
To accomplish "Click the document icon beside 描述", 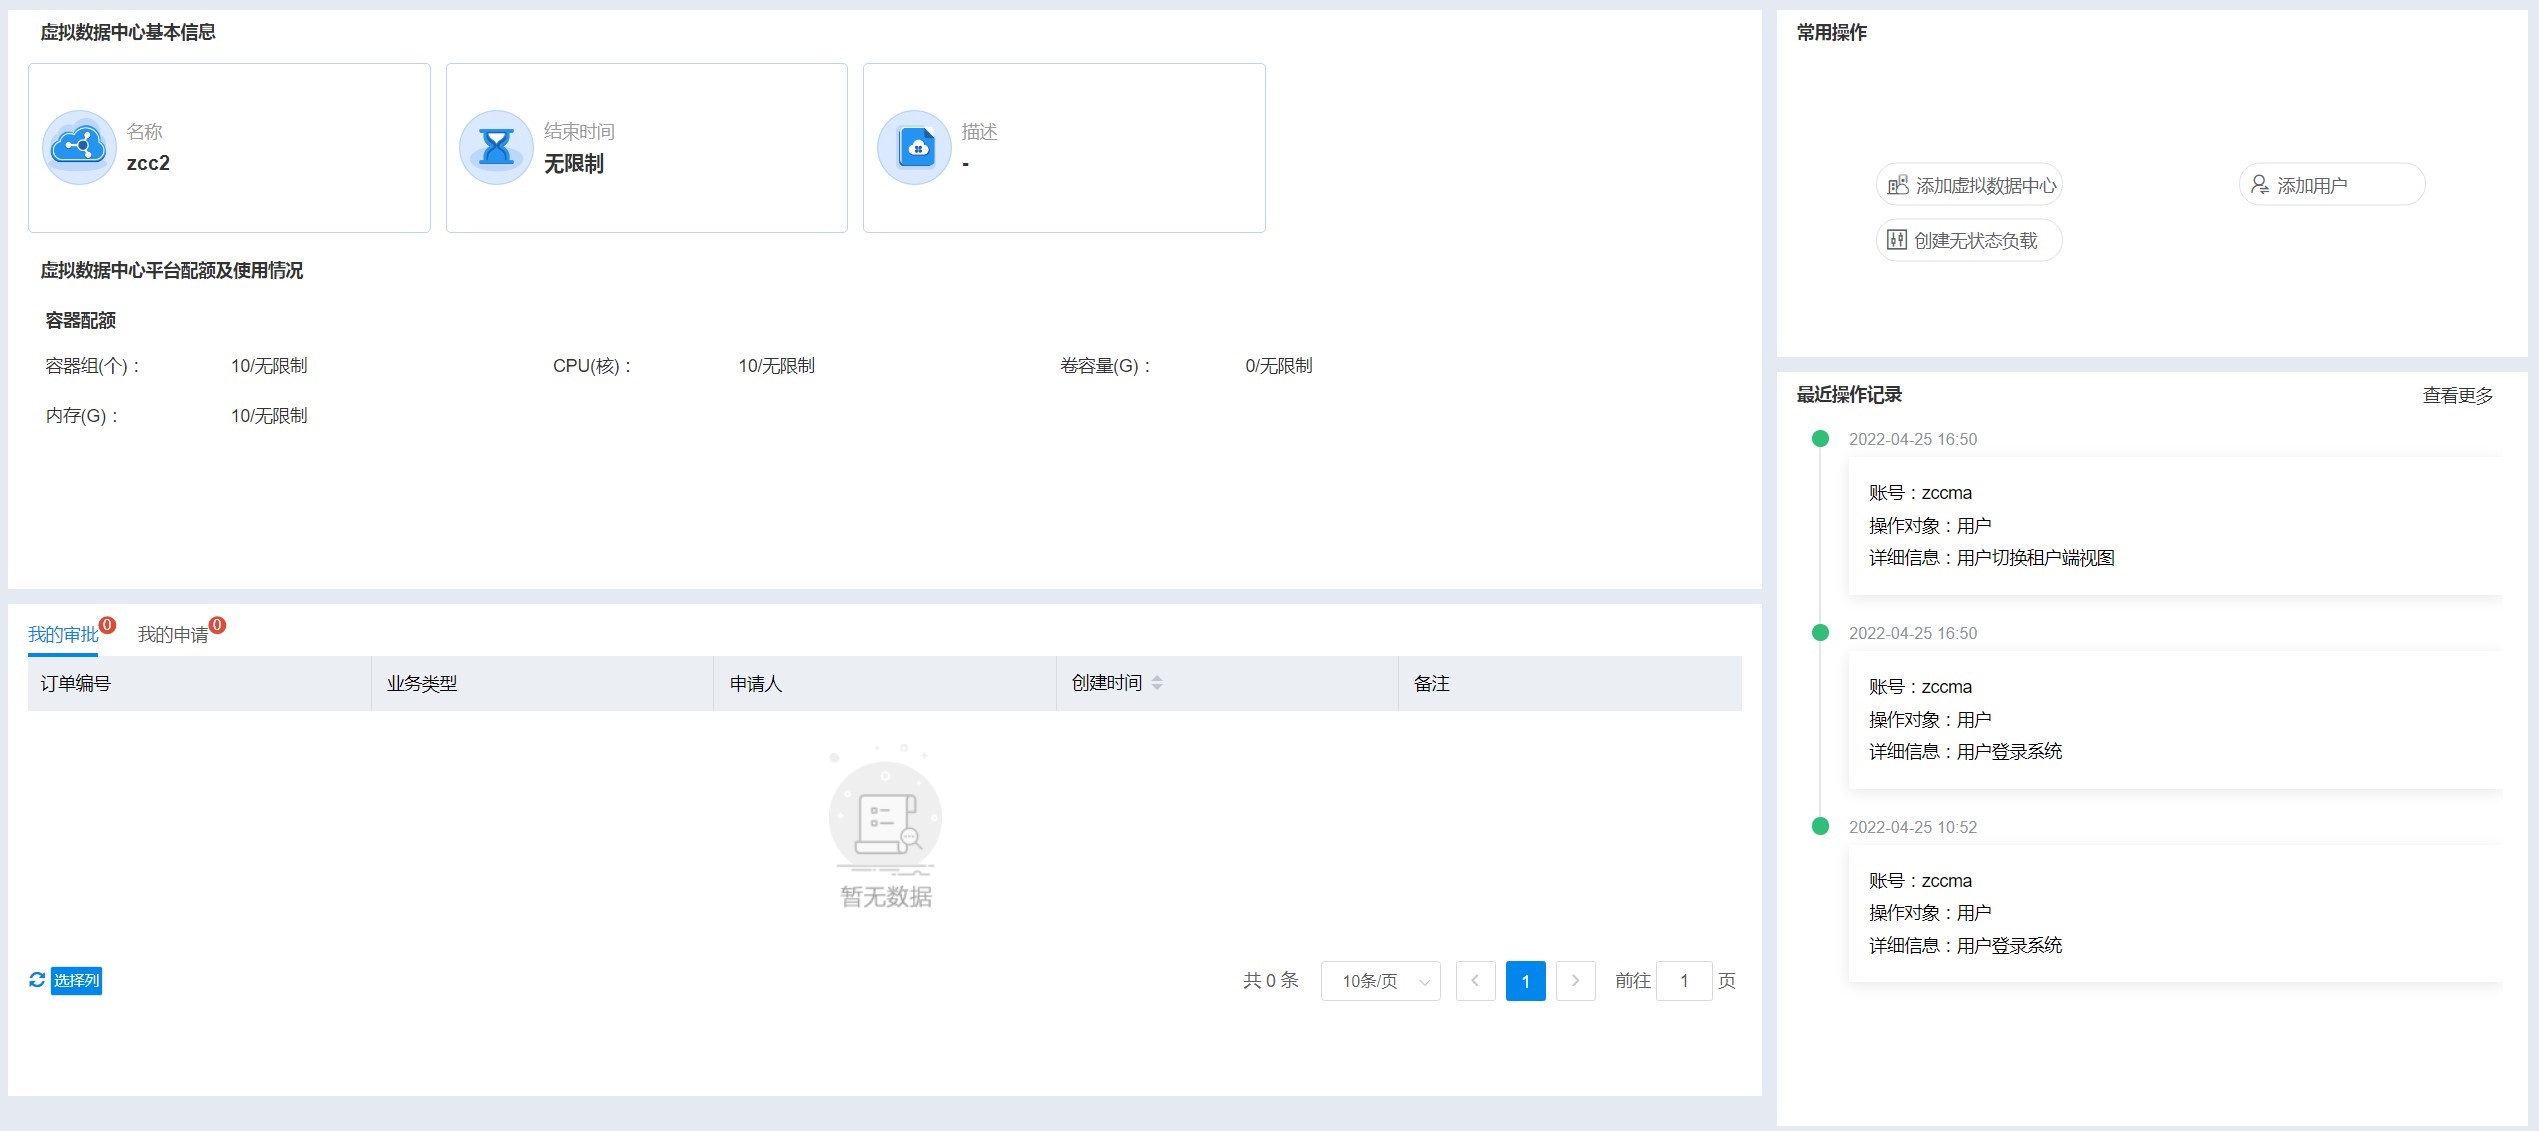I will coord(914,147).
